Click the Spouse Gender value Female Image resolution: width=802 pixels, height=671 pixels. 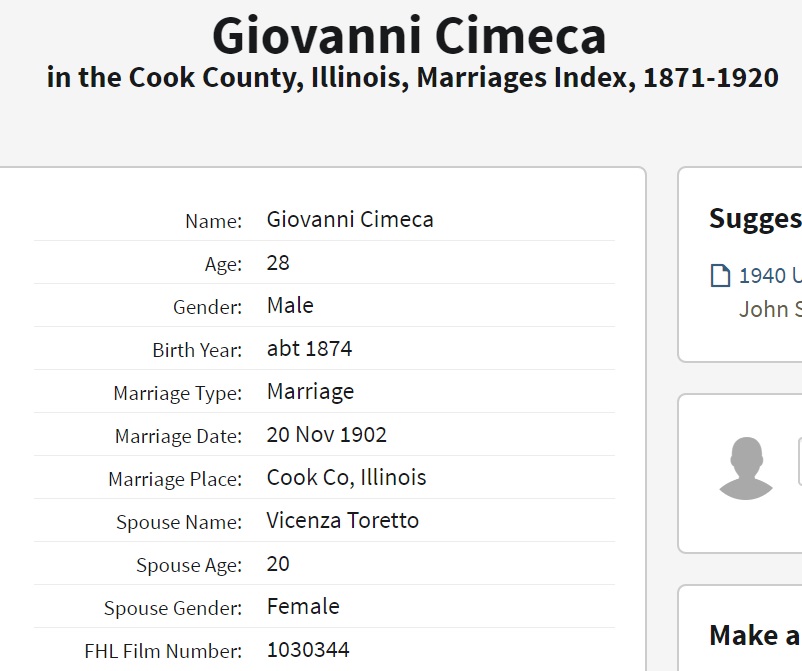(x=303, y=607)
